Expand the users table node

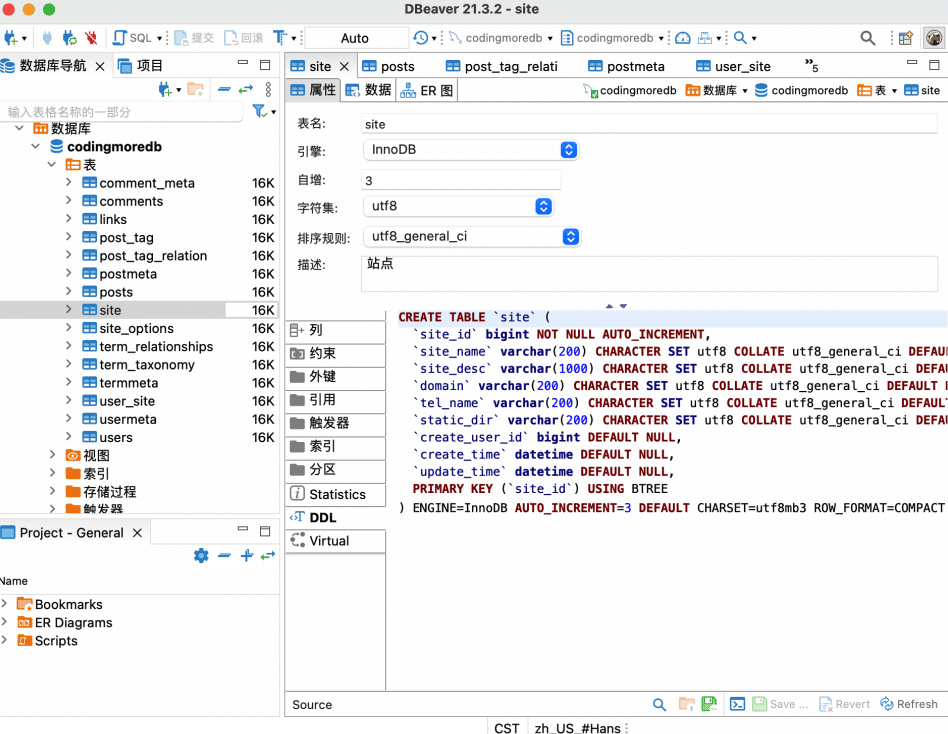(x=68, y=437)
